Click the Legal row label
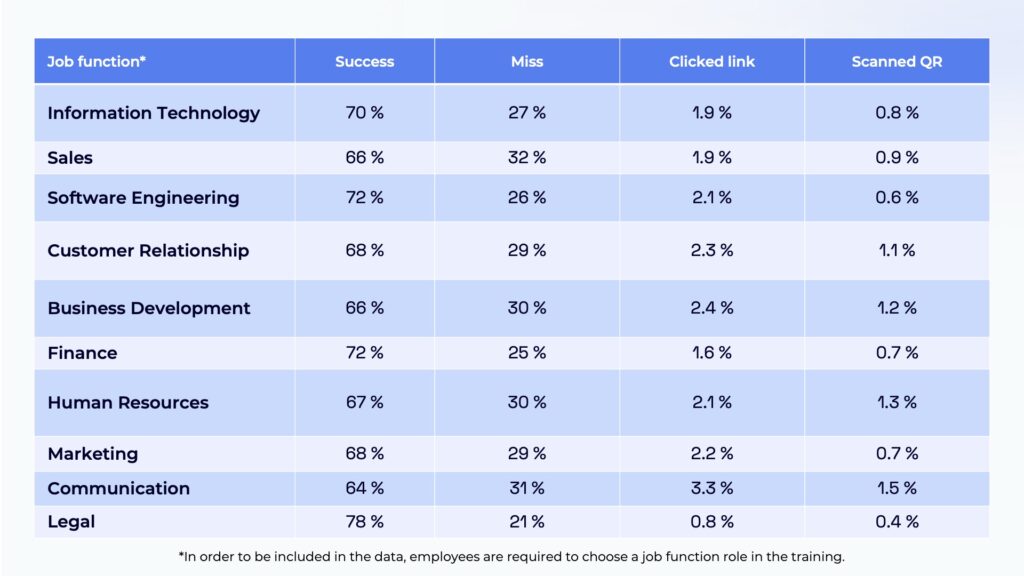Screen dimensions: 1024x576 pos(70,521)
